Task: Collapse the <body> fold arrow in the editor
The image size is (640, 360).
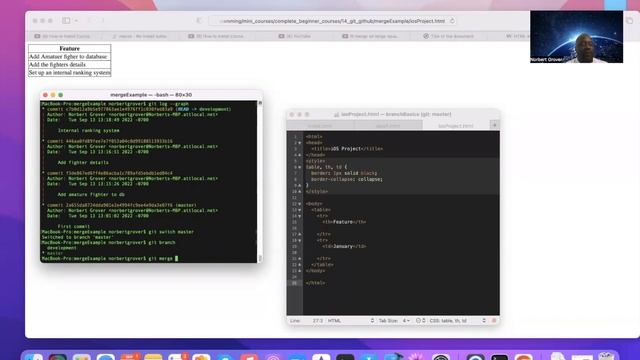Action: click(x=300, y=204)
